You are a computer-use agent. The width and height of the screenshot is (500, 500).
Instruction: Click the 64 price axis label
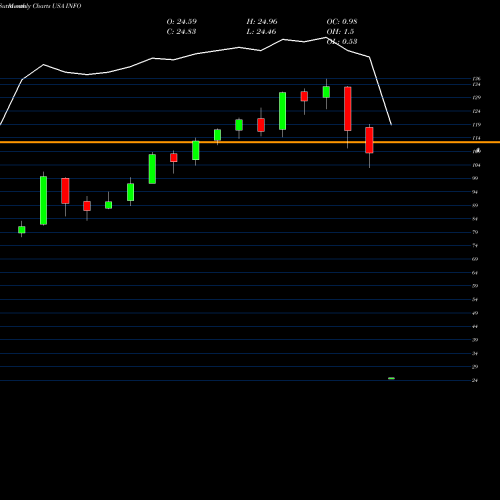(x=475, y=273)
